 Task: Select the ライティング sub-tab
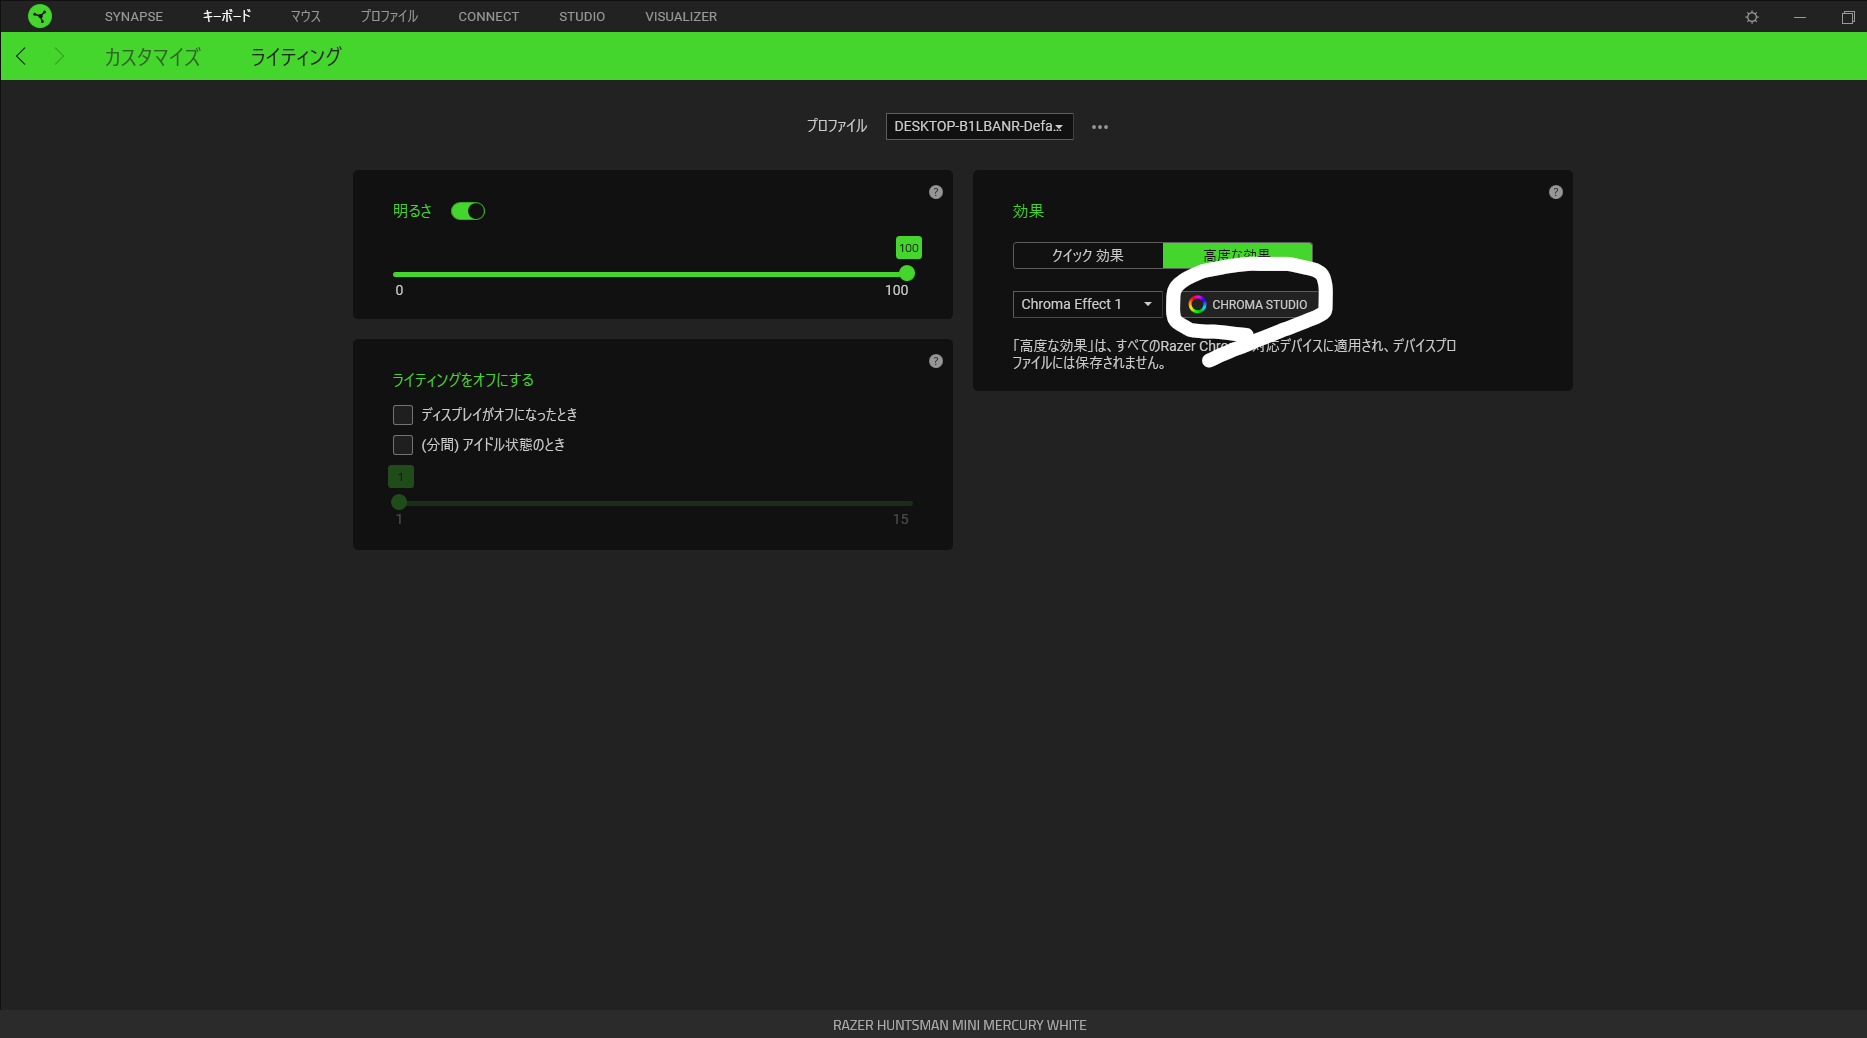click(296, 57)
